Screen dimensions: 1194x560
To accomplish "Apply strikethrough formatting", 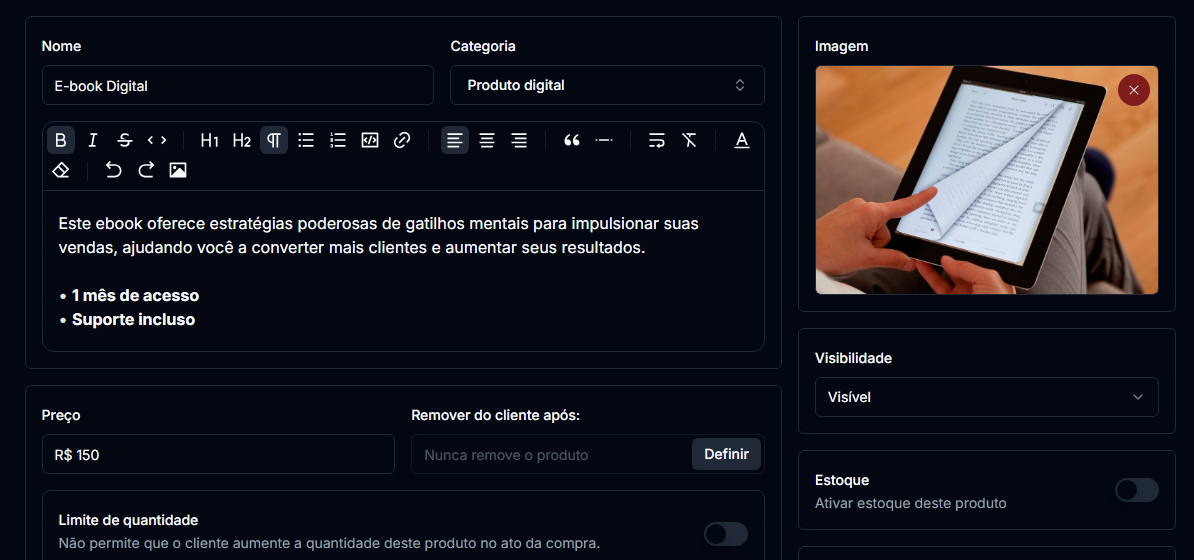I will [125, 140].
